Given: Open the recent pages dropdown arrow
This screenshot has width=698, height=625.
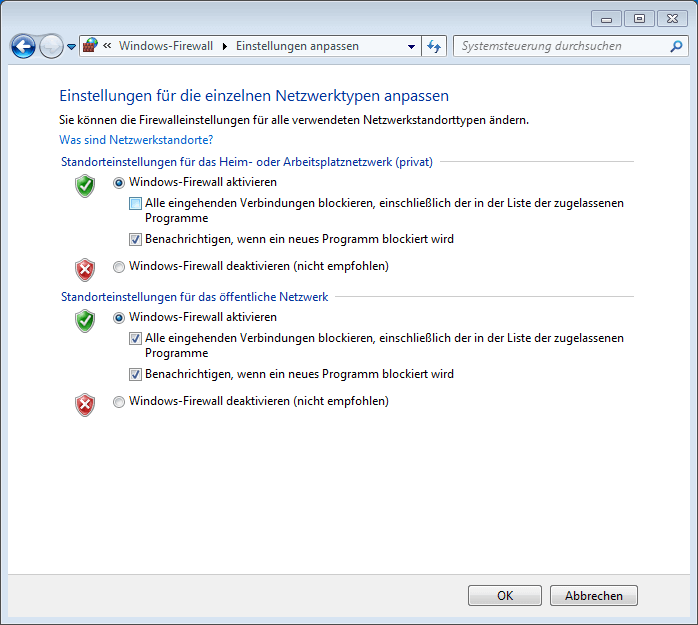Looking at the screenshot, I should click(x=71, y=46).
